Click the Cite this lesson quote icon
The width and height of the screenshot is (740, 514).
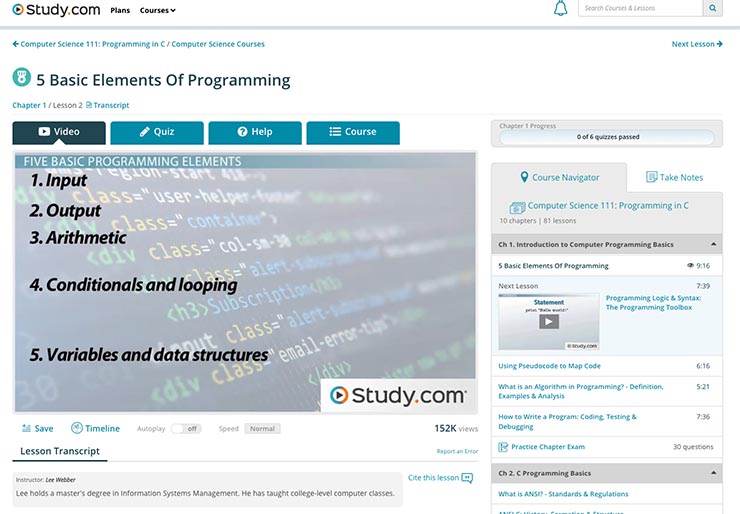[x=467, y=478]
